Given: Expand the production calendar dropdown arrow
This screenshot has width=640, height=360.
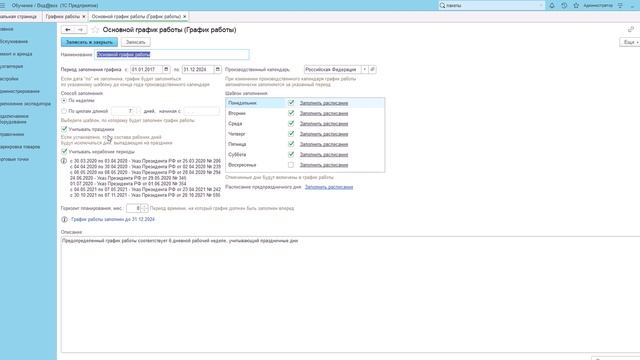Looking at the screenshot, I should pyautogui.click(x=364, y=69).
